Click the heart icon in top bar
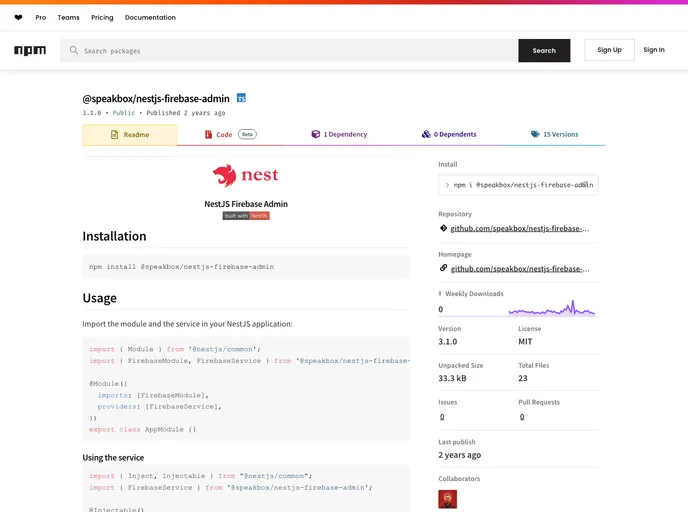 [x=18, y=18]
